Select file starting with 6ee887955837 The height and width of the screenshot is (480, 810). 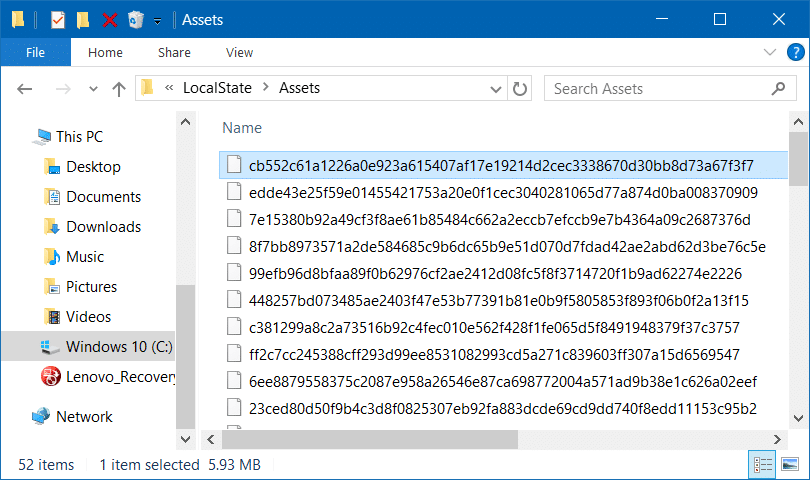point(502,381)
